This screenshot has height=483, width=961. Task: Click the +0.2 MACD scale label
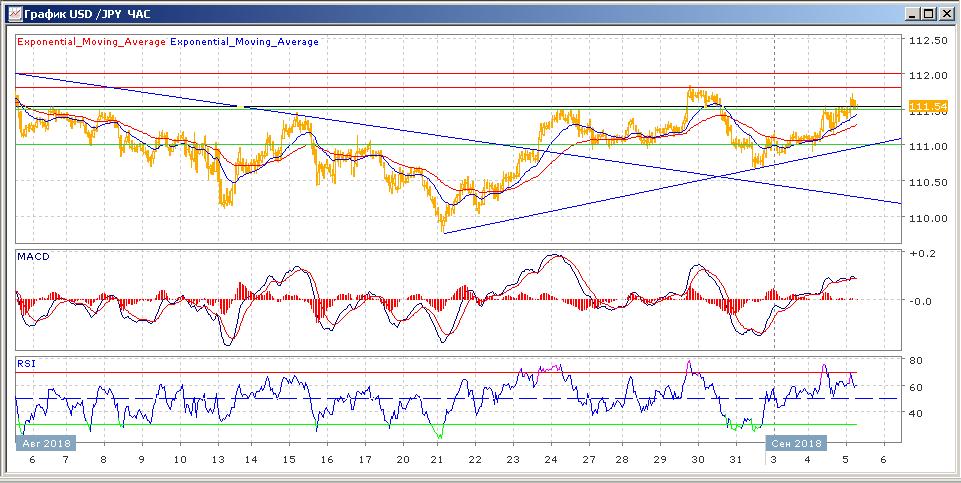coord(923,253)
